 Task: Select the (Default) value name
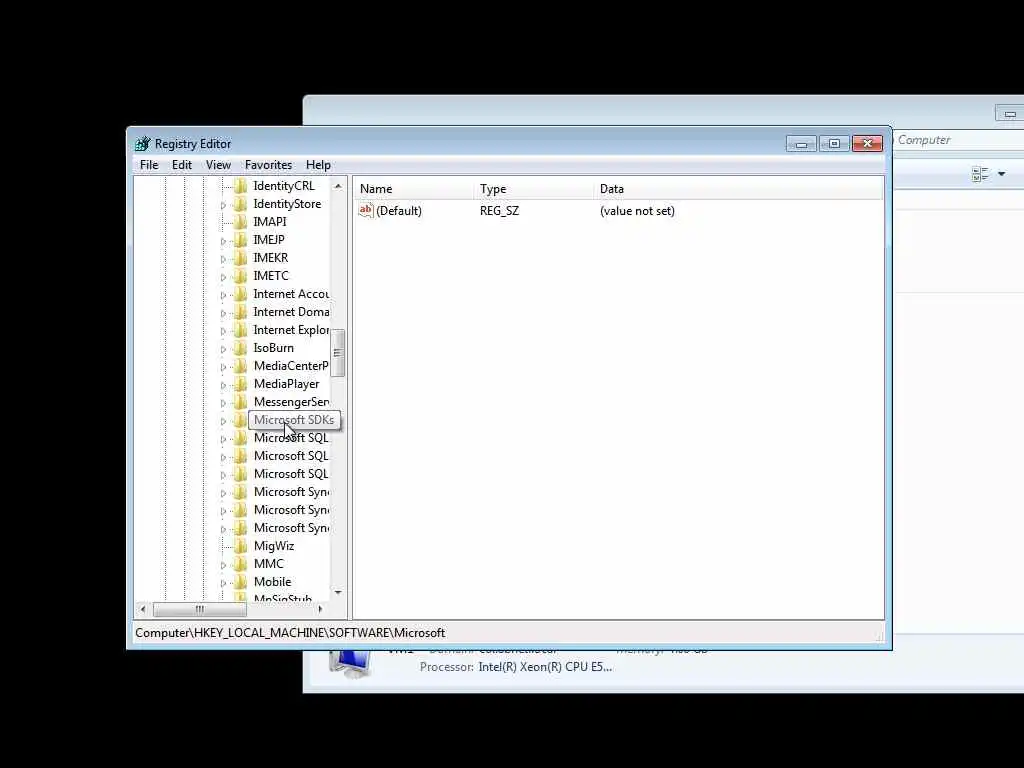[x=399, y=211]
